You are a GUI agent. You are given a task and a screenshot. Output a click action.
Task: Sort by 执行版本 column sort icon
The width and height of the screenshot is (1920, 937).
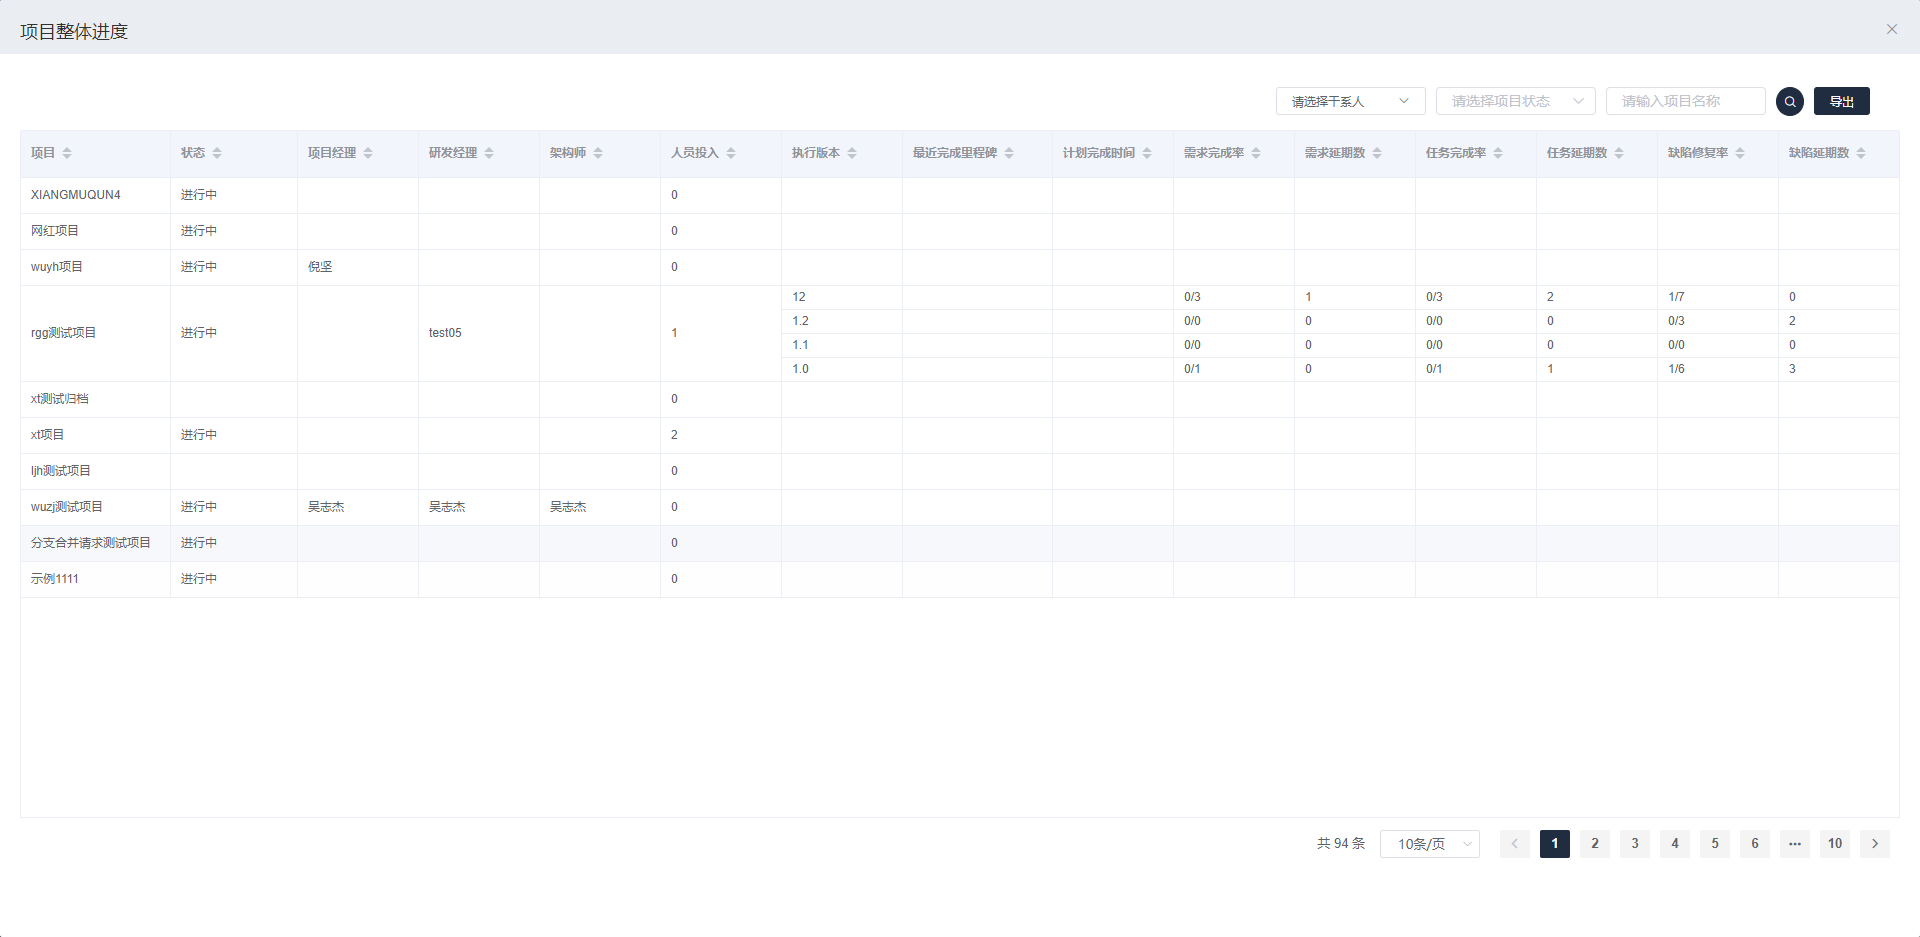[852, 153]
